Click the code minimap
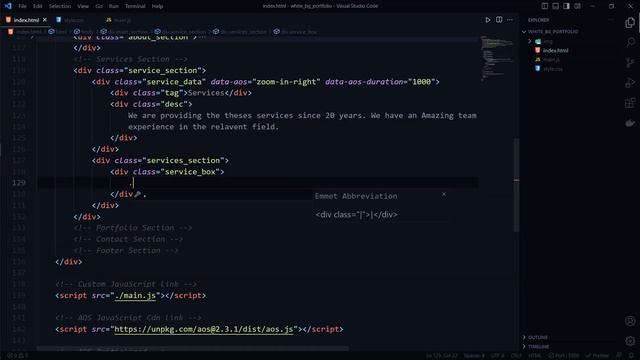Image resolution: width=640 pixels, height=360 pixels. point(496,58)
